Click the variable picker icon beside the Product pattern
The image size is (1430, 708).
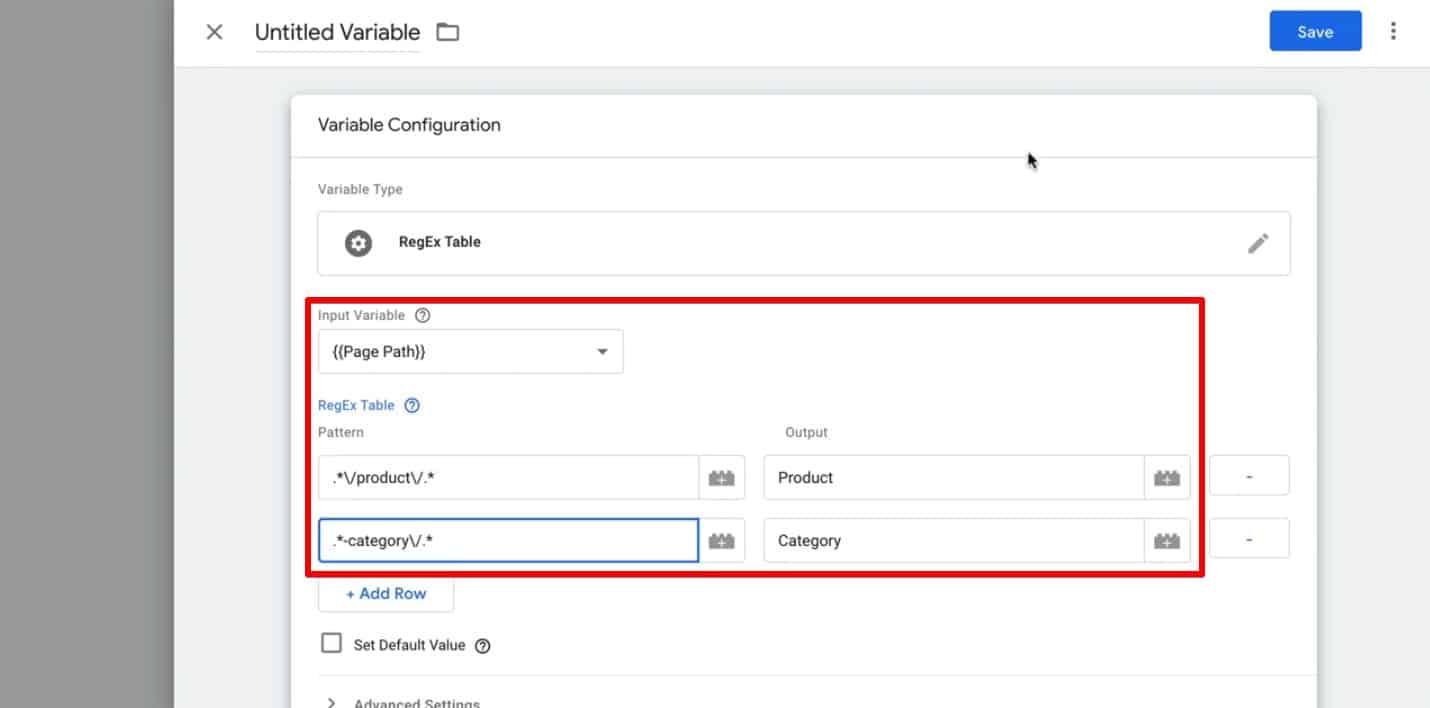click(x=723, y=477)
